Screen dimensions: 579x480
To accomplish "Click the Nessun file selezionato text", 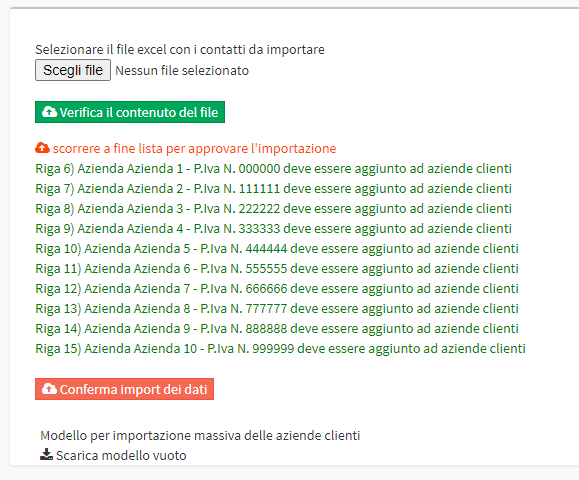I will pos(182,71).
